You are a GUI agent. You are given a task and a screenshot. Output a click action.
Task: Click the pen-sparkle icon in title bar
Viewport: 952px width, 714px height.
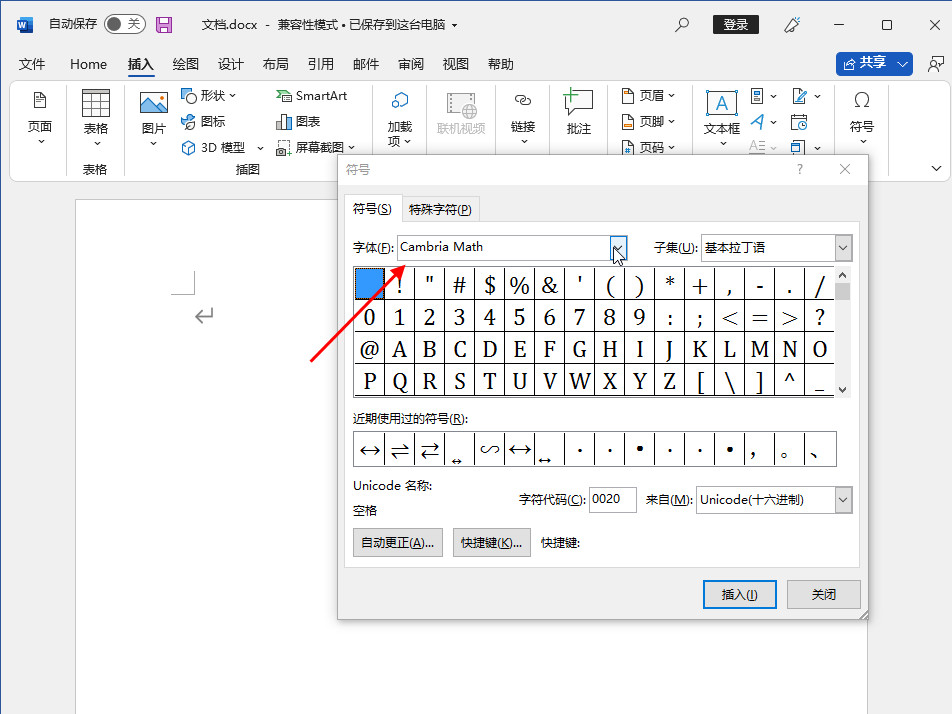tap(792, 24)
